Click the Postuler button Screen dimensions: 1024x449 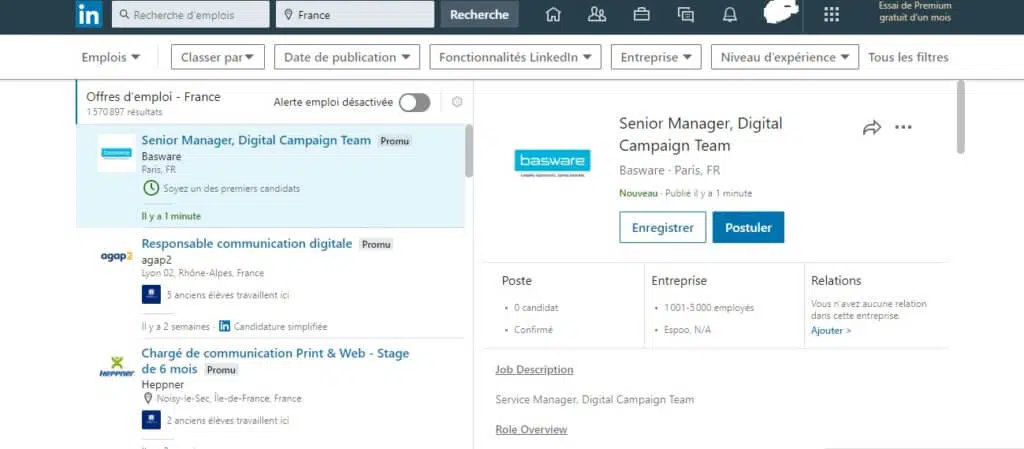coord(748,227)
